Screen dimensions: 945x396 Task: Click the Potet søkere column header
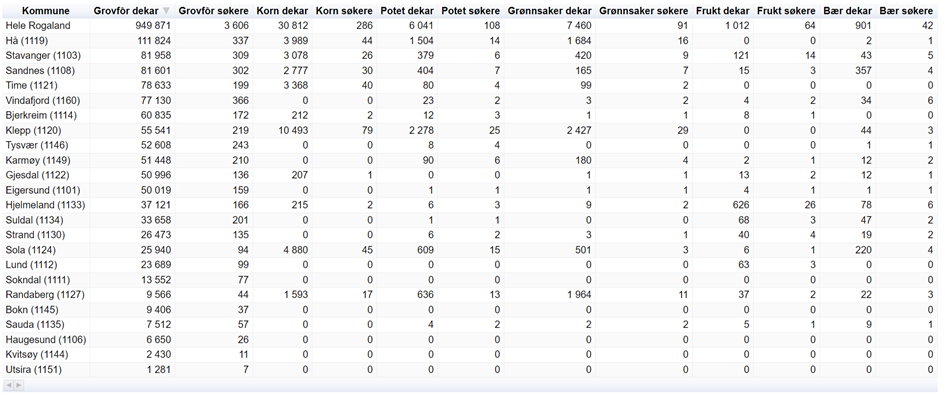471,11
